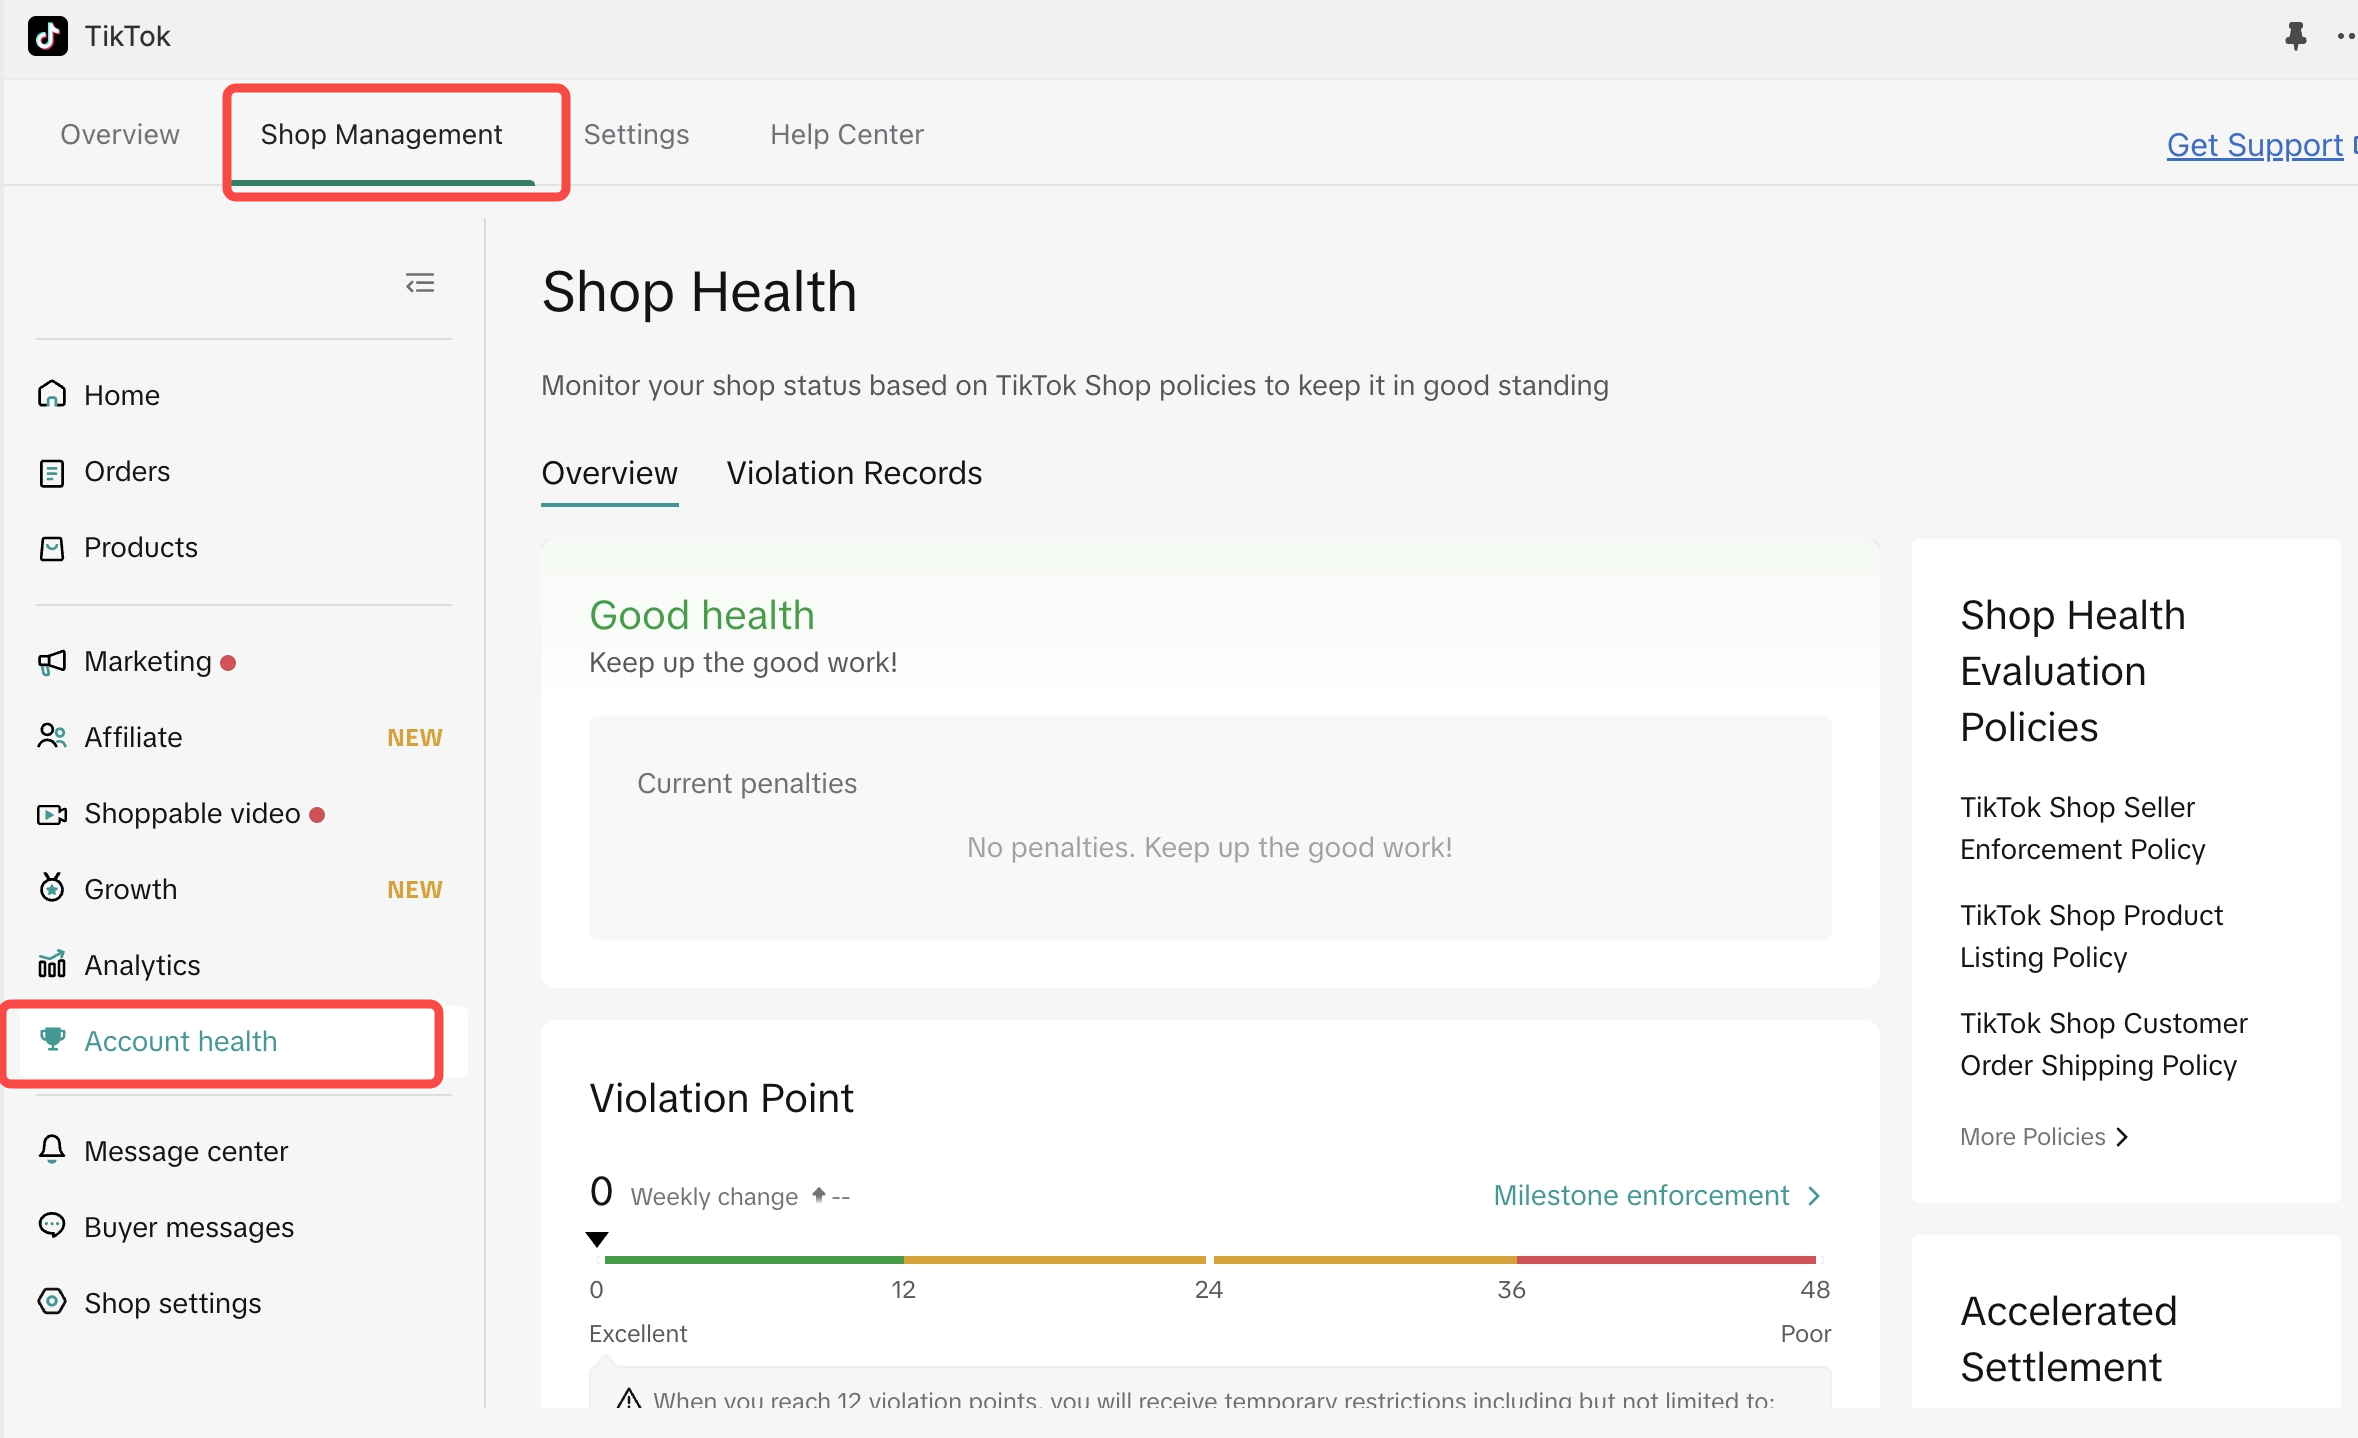Click Growth NEW badge
Image resolution: width=2358 pixels, height=1438 pixels.
pos(415,890)
